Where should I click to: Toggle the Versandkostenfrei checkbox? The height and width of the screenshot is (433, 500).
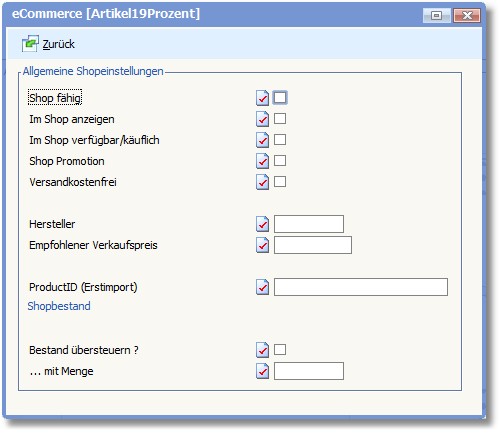pos(280,182)
